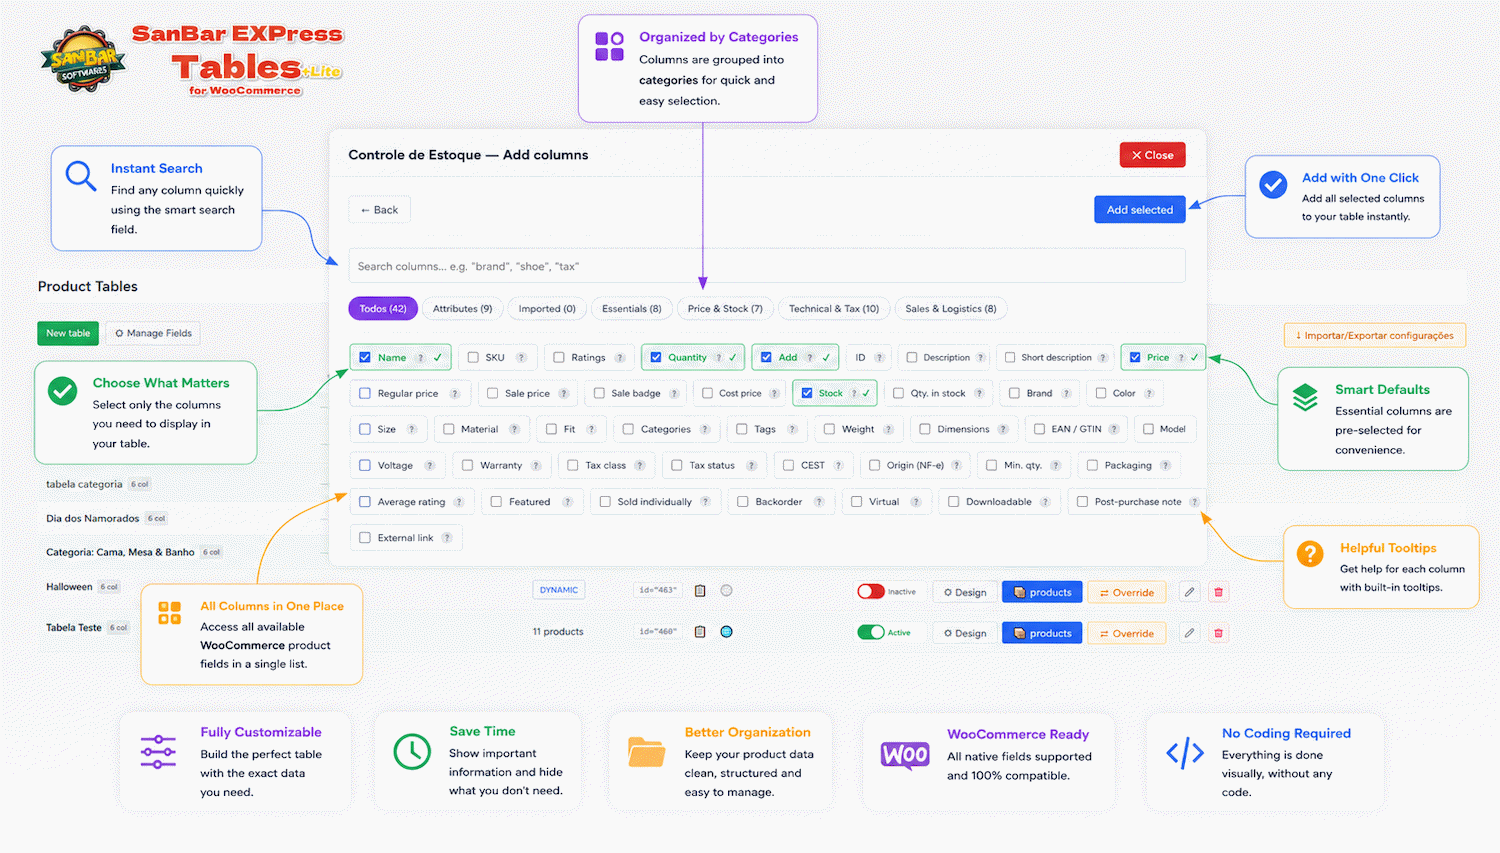Focus the Search columns input field

point(767,266)
